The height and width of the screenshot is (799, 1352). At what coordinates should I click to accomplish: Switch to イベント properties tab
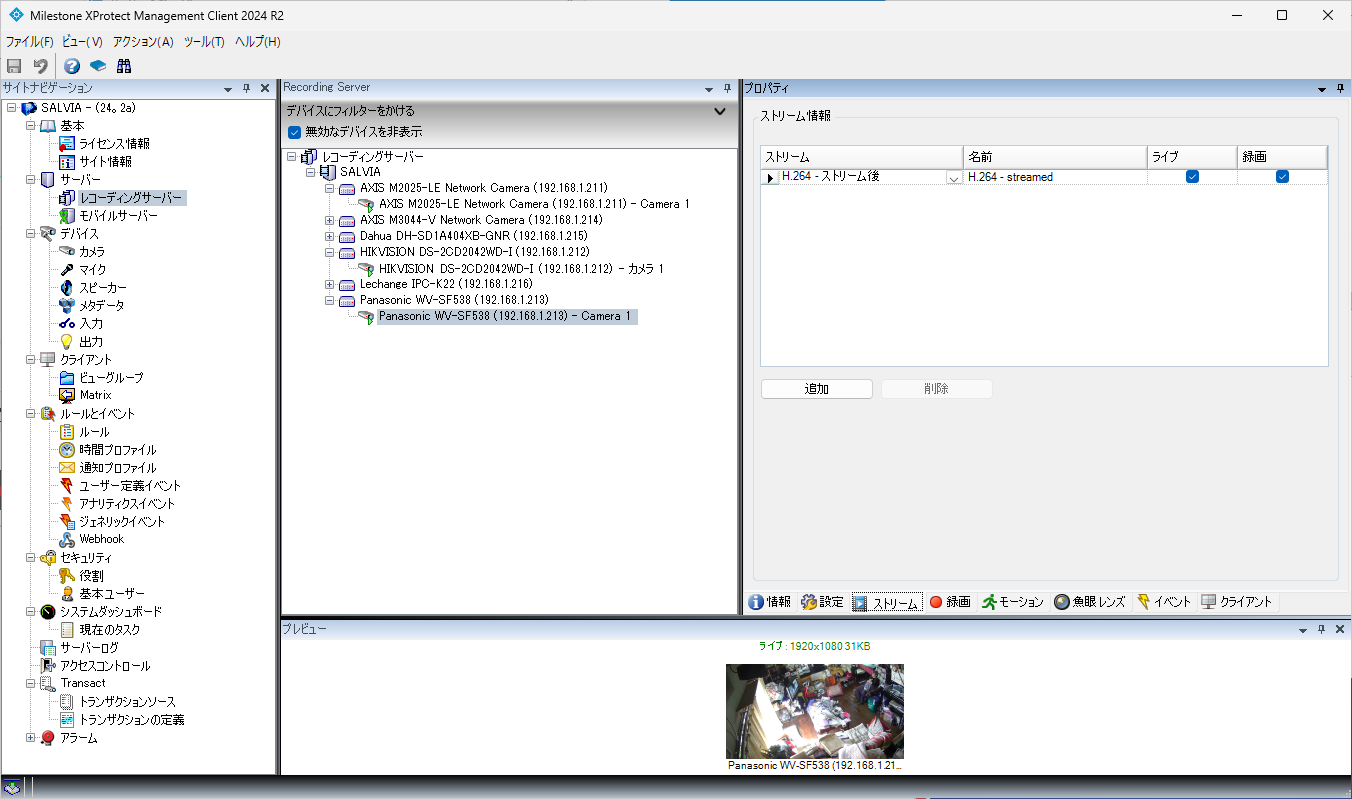click(1164, 602)
